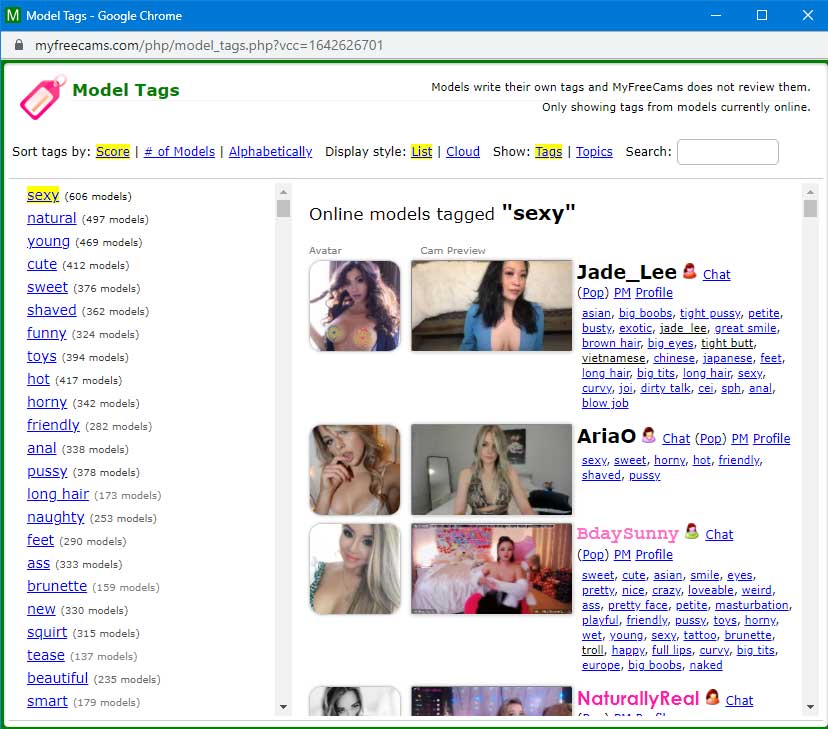The height and width of the screenshot is (729, 828).
Task: Click the user icon beside BdaySunny's name
Action: click(691, 533)
